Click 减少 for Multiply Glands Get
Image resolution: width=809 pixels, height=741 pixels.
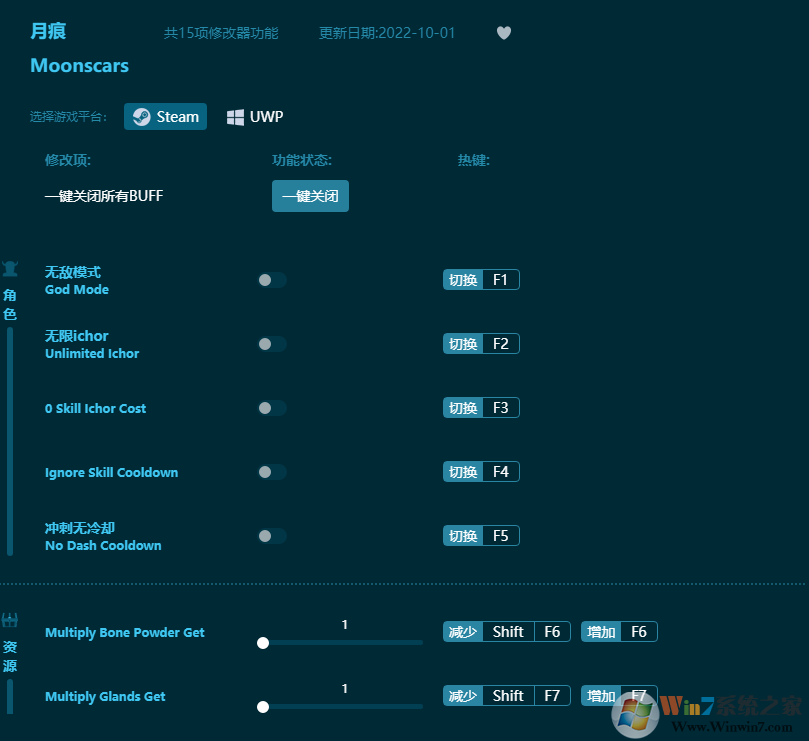pyautogui.click(x=463, y=696)
